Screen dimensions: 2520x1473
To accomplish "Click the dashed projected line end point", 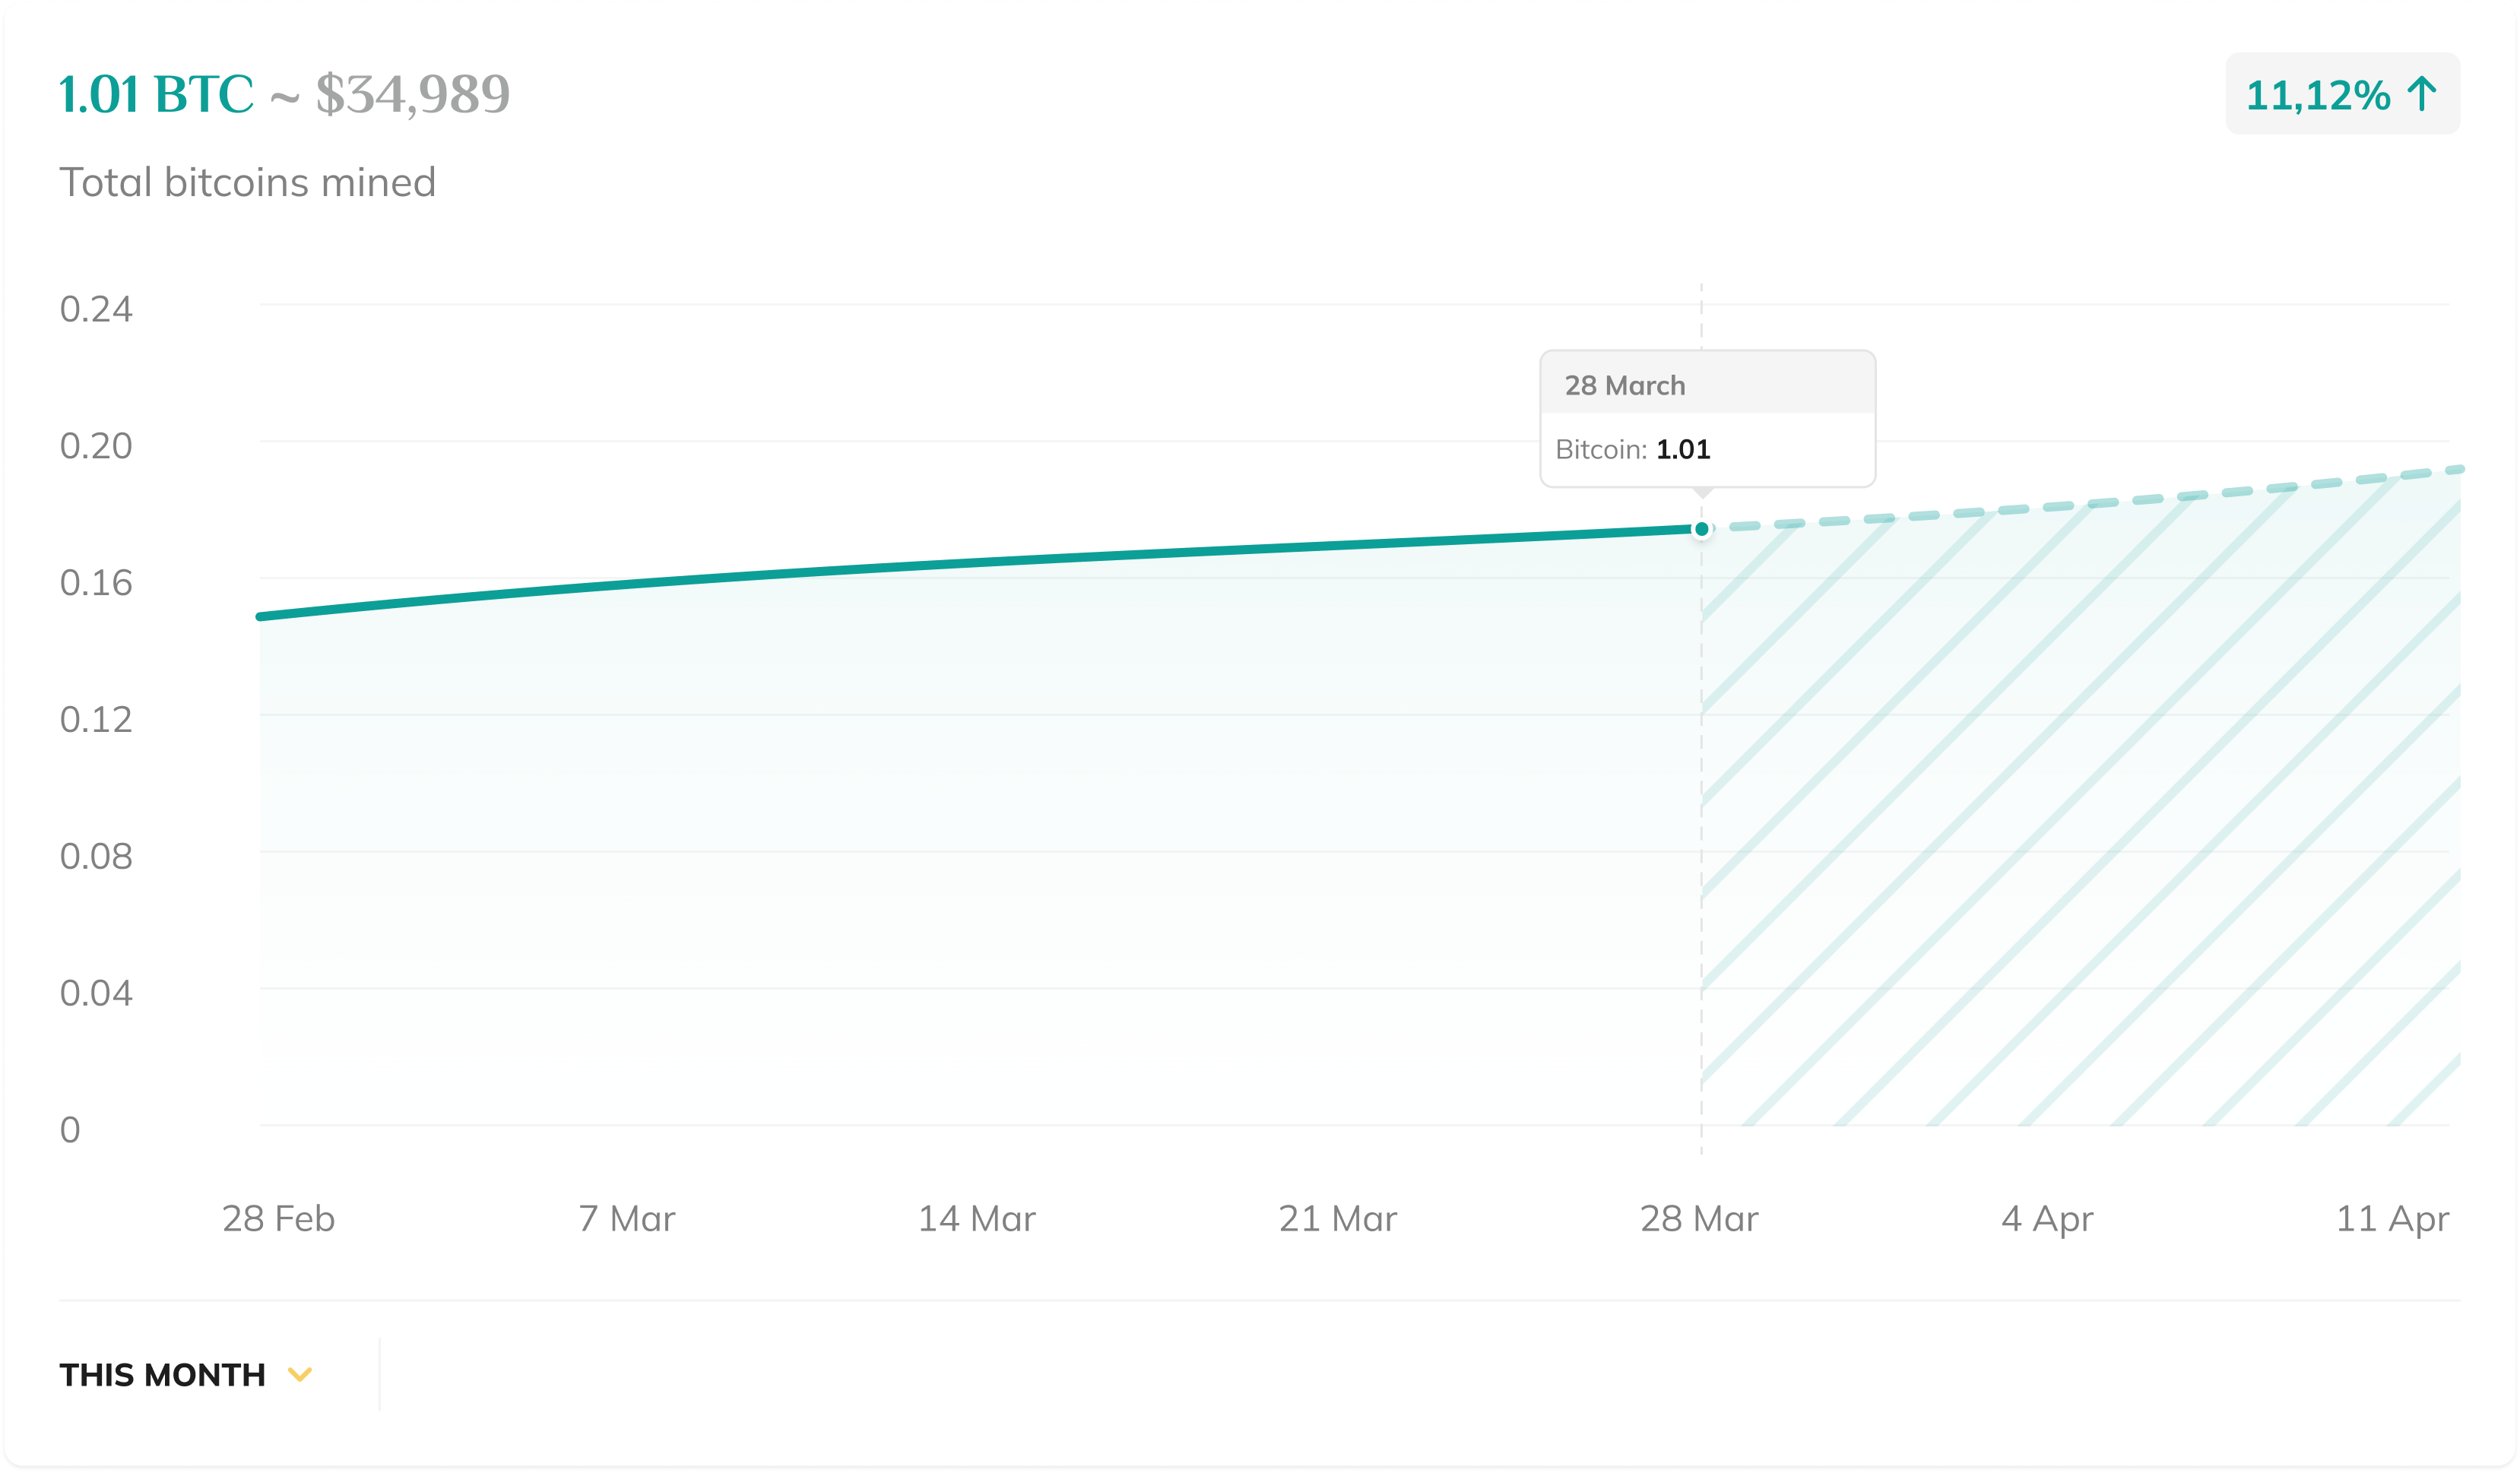I will click(2458, 469).
